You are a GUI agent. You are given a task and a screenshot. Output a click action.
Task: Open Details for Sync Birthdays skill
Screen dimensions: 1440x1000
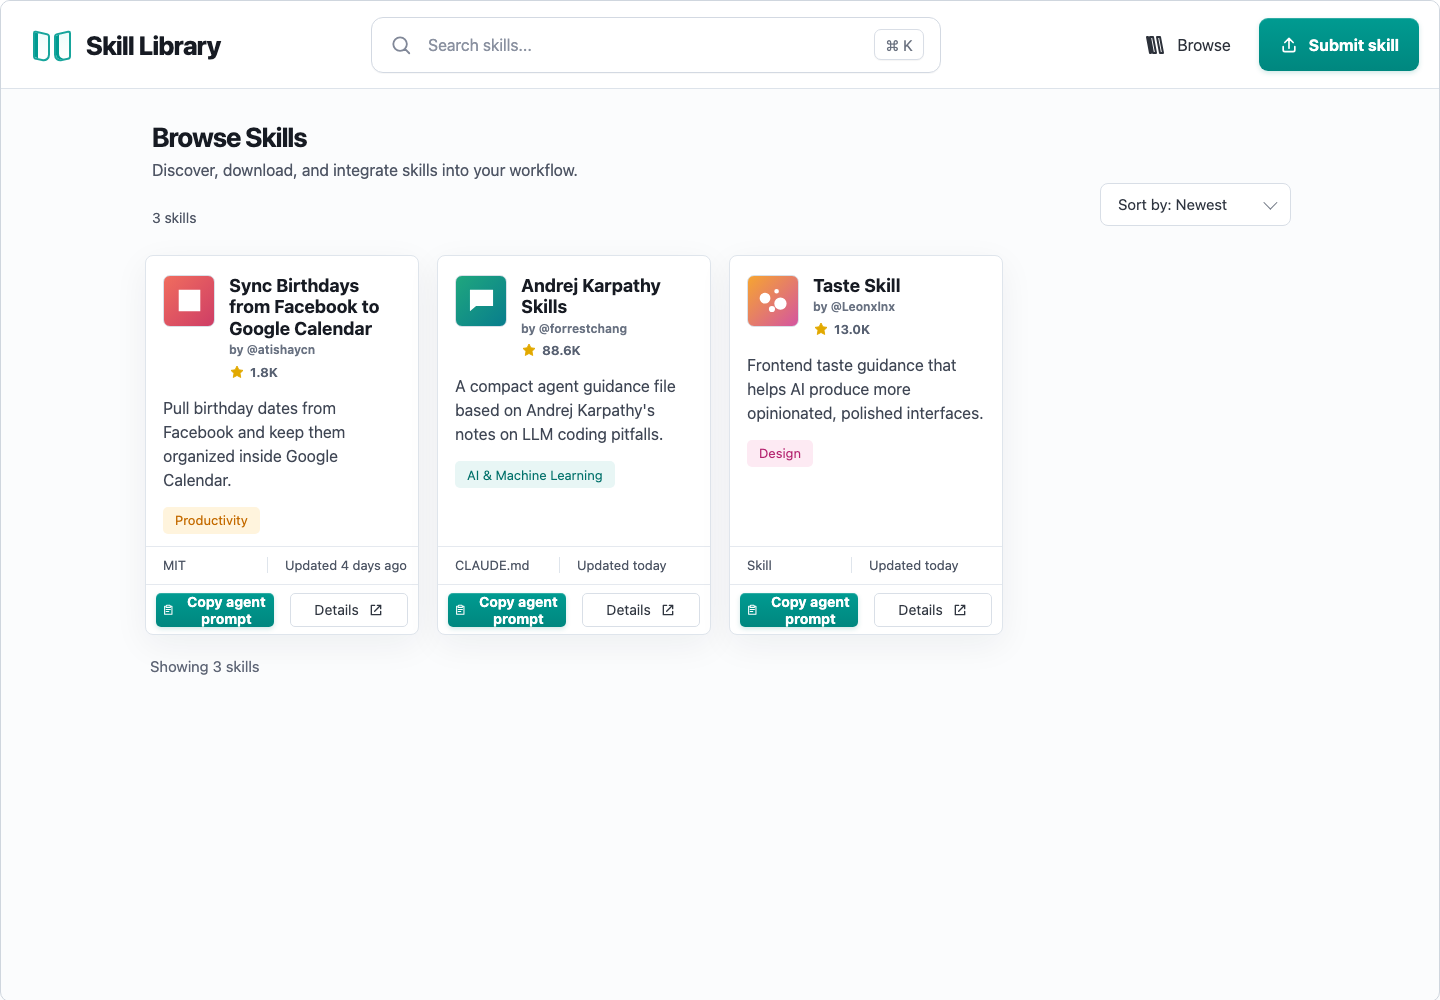[348, 610]
